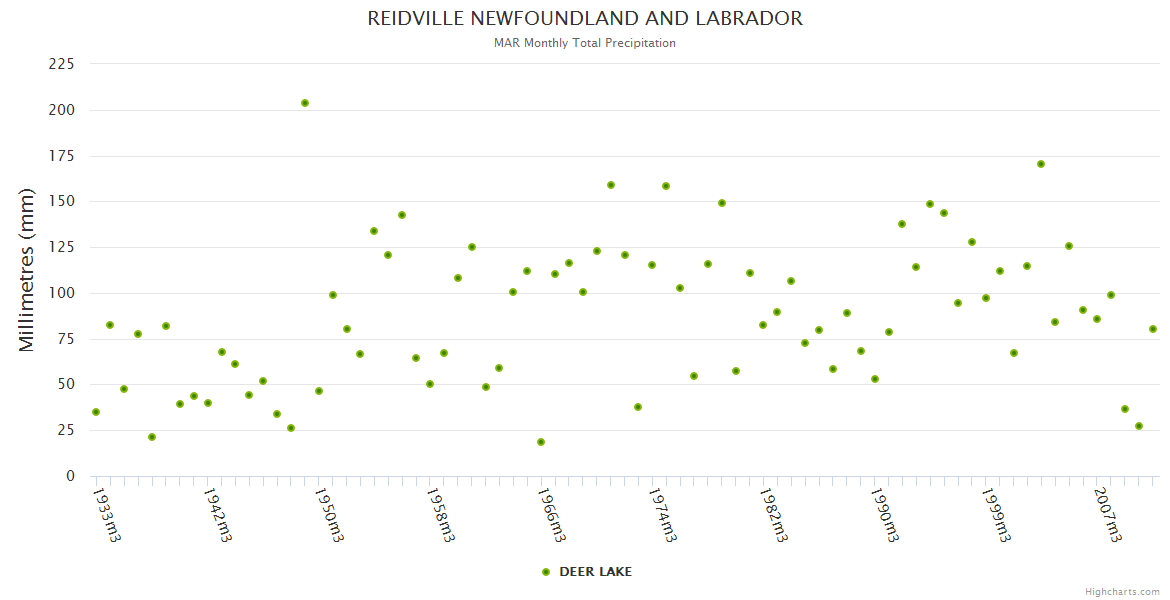Select the 100 y-axis tick label
The width and height of the screenshot is (1170, 600).
point(62,293)
